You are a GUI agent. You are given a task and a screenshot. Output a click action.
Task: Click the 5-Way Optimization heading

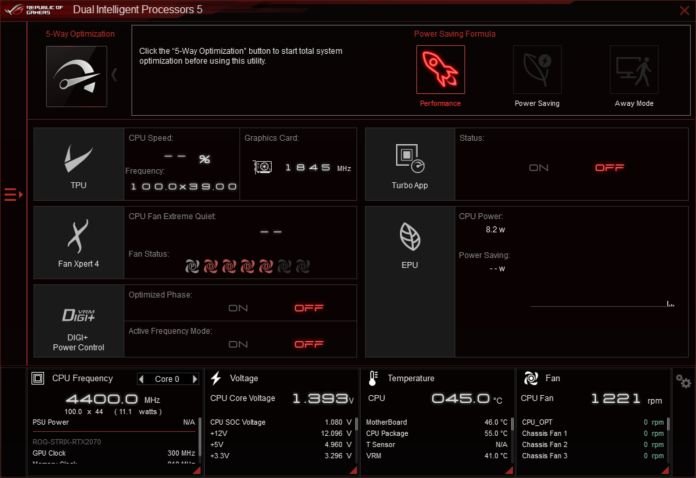pos(80,34)
